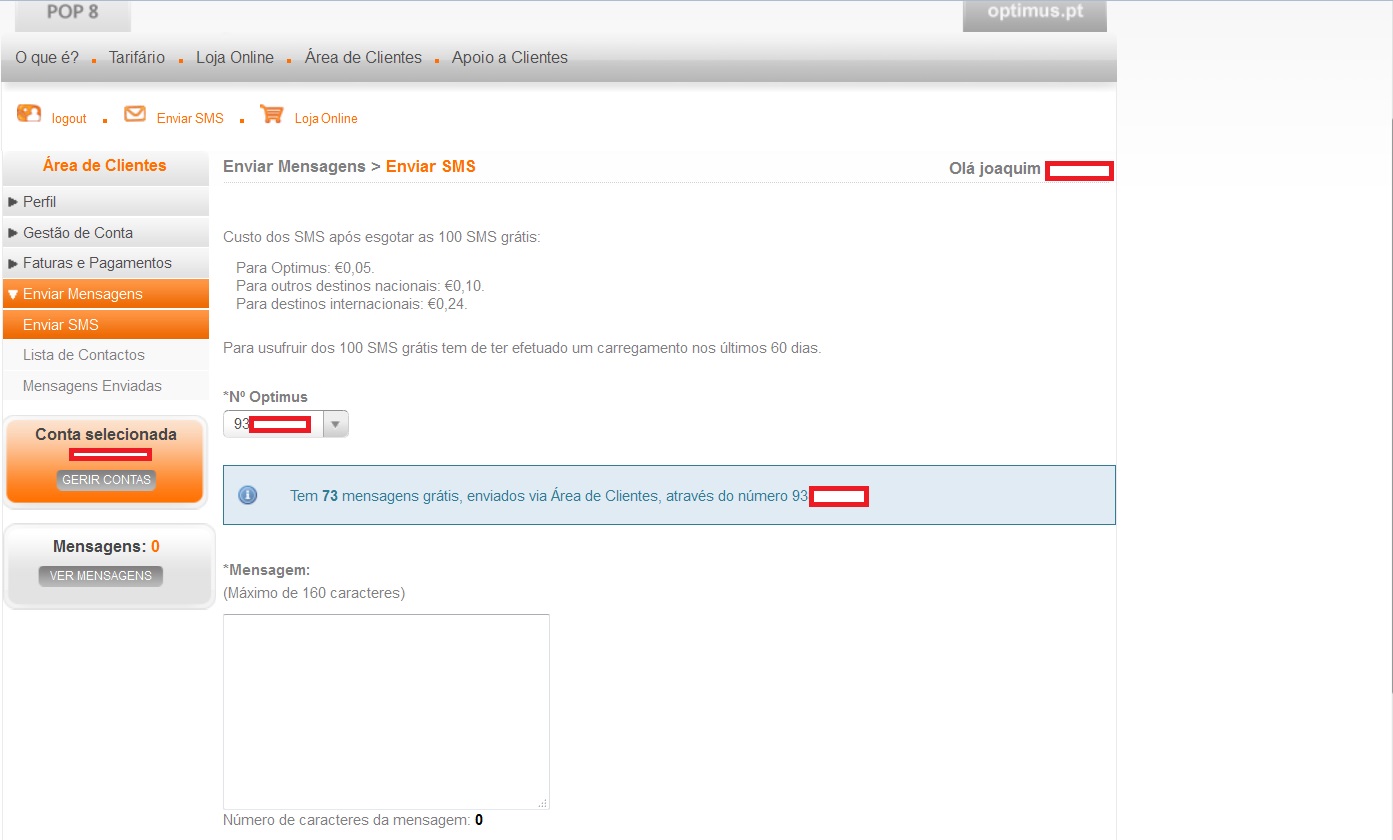This screenshot has height=840, width=1393.
Task: Click the POP 8 logo tab
Action: pyautogui.click(x=72, y=14)
